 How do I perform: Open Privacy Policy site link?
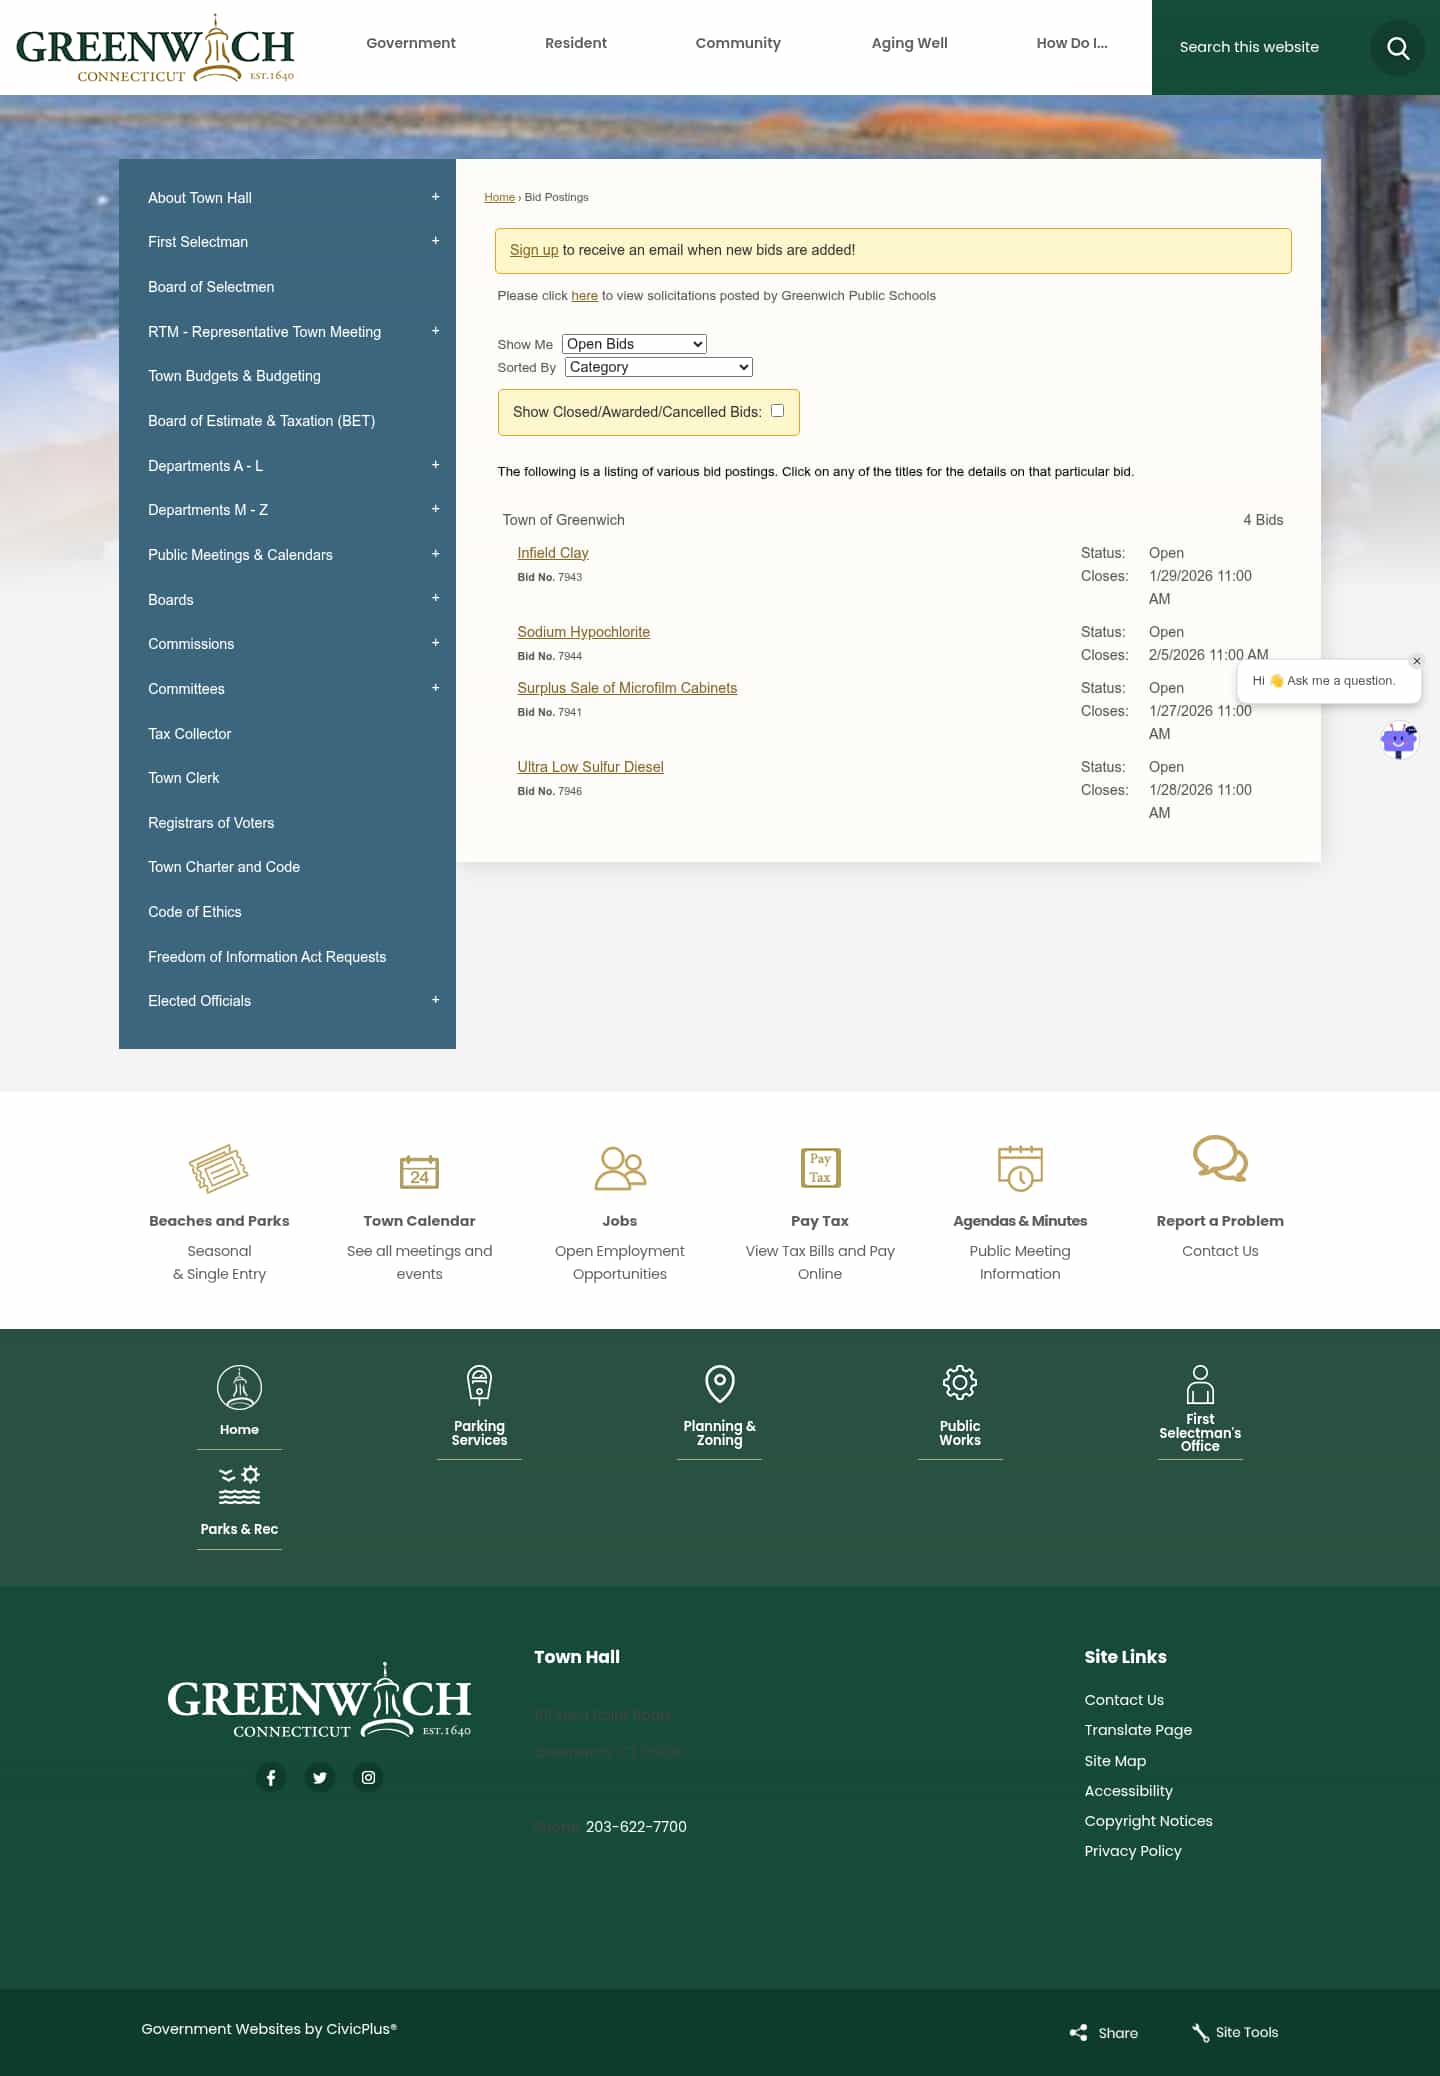pos(1133,1851)
